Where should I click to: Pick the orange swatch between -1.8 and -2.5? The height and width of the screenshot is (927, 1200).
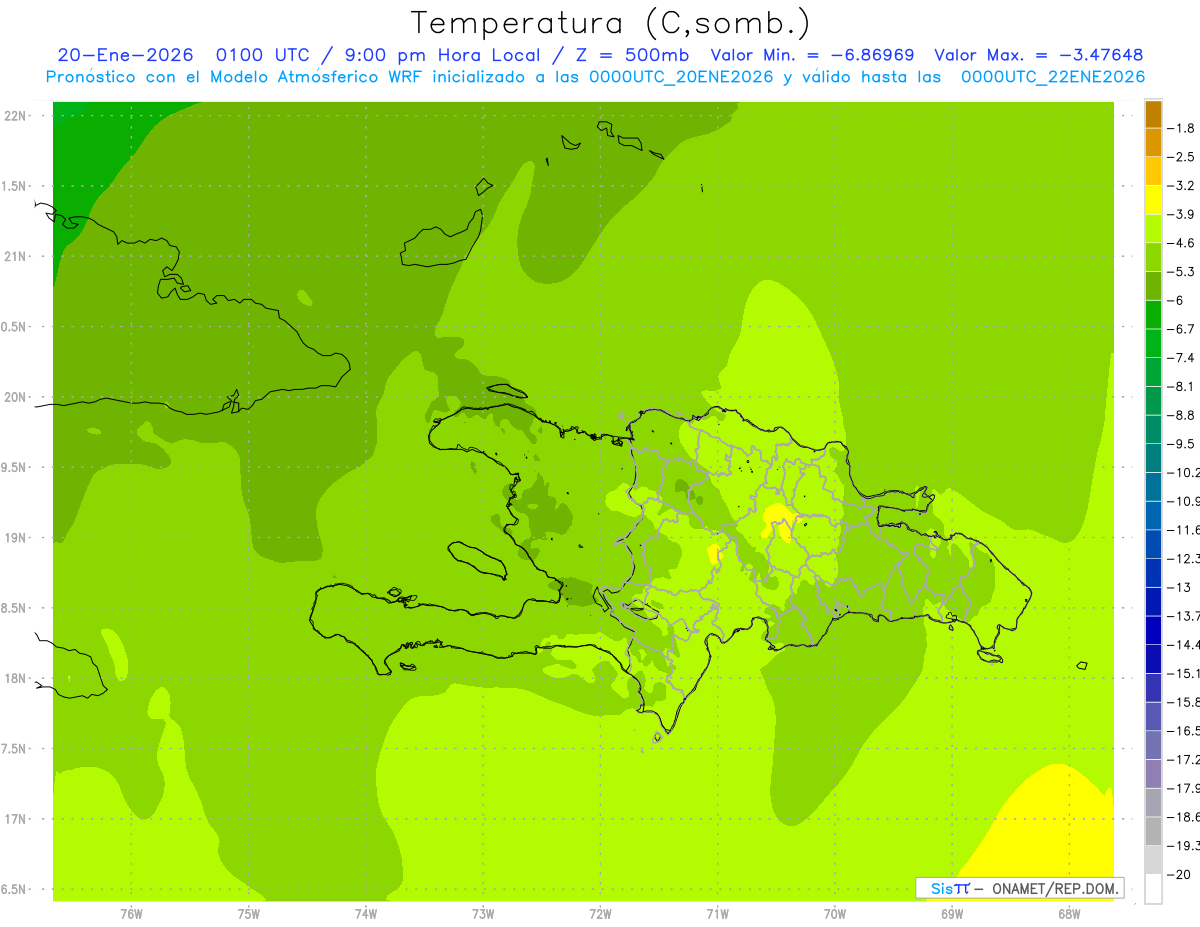click(1153, 142)
